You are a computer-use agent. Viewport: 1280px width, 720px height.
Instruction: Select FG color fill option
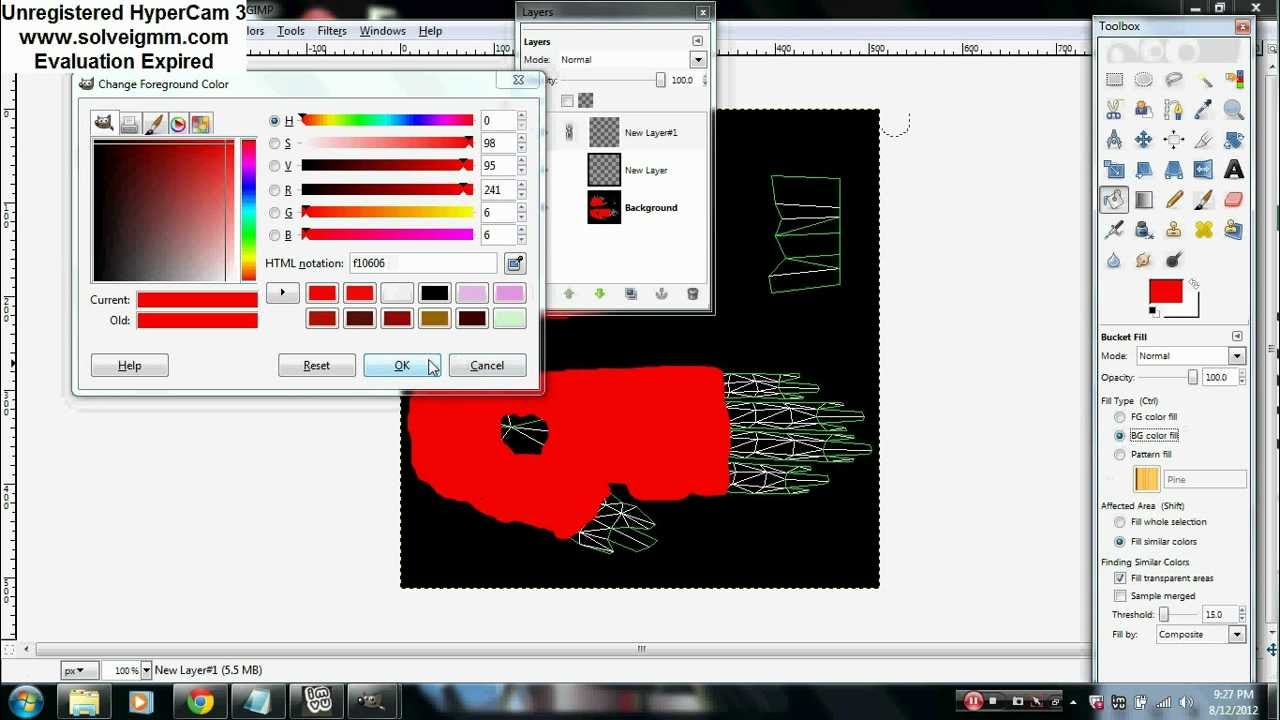click(x=1120, y=417)
